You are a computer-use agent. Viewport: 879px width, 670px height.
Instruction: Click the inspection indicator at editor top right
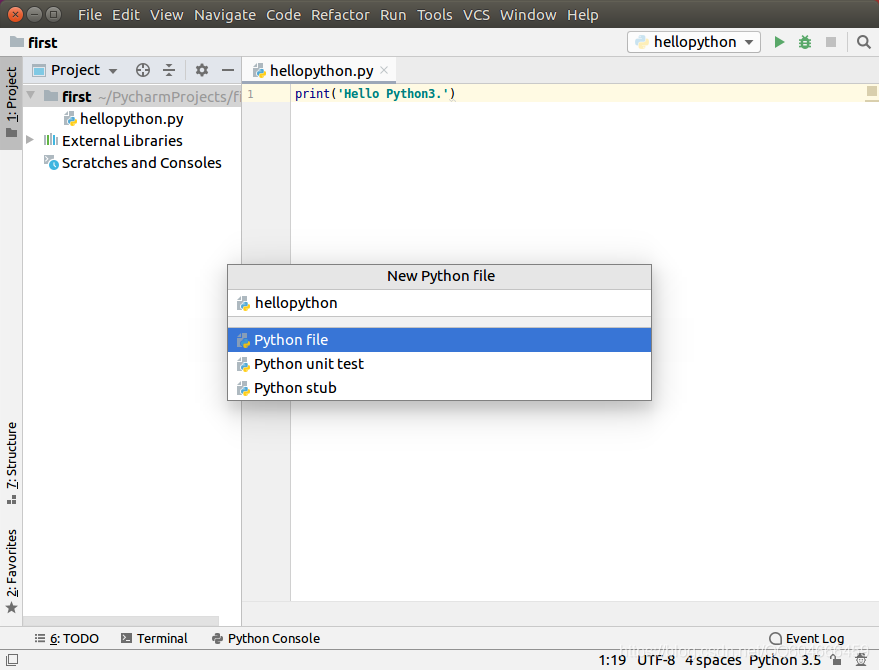pos(872,91)
